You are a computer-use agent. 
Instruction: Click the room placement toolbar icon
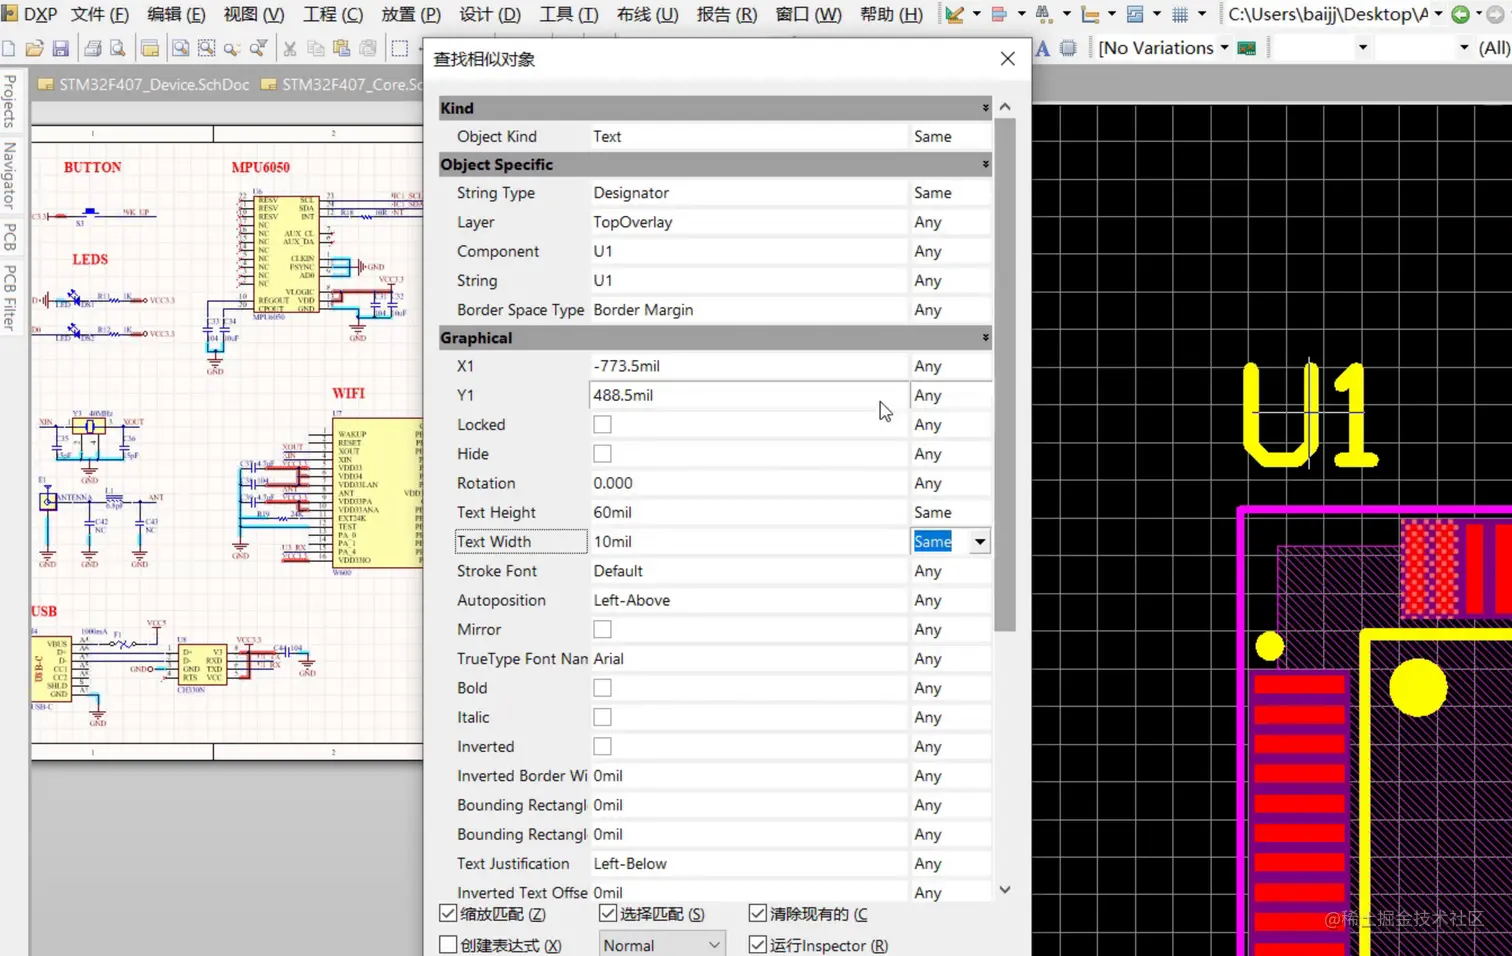(1135, 14)
